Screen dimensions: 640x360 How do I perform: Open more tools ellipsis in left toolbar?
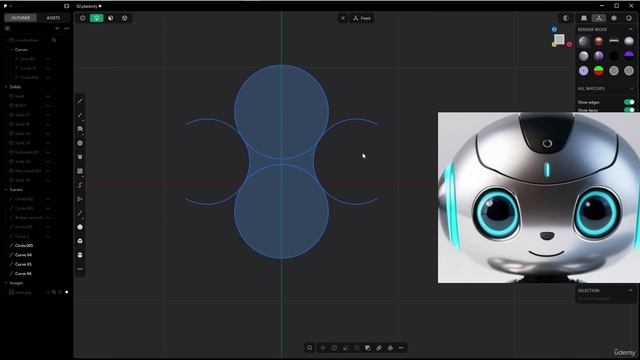coord(80,269)
